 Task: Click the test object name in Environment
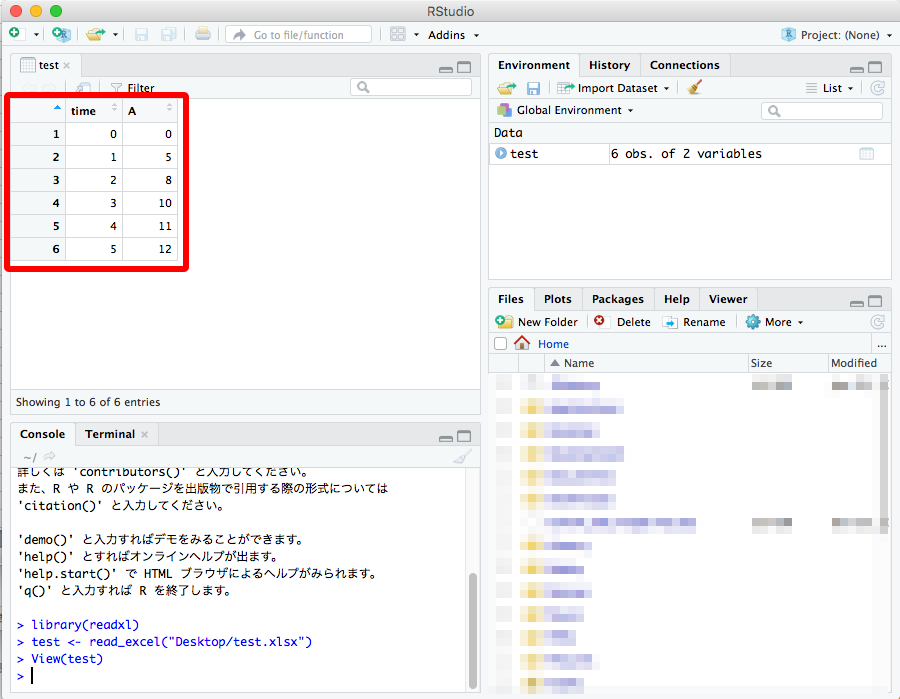(524, 154)
